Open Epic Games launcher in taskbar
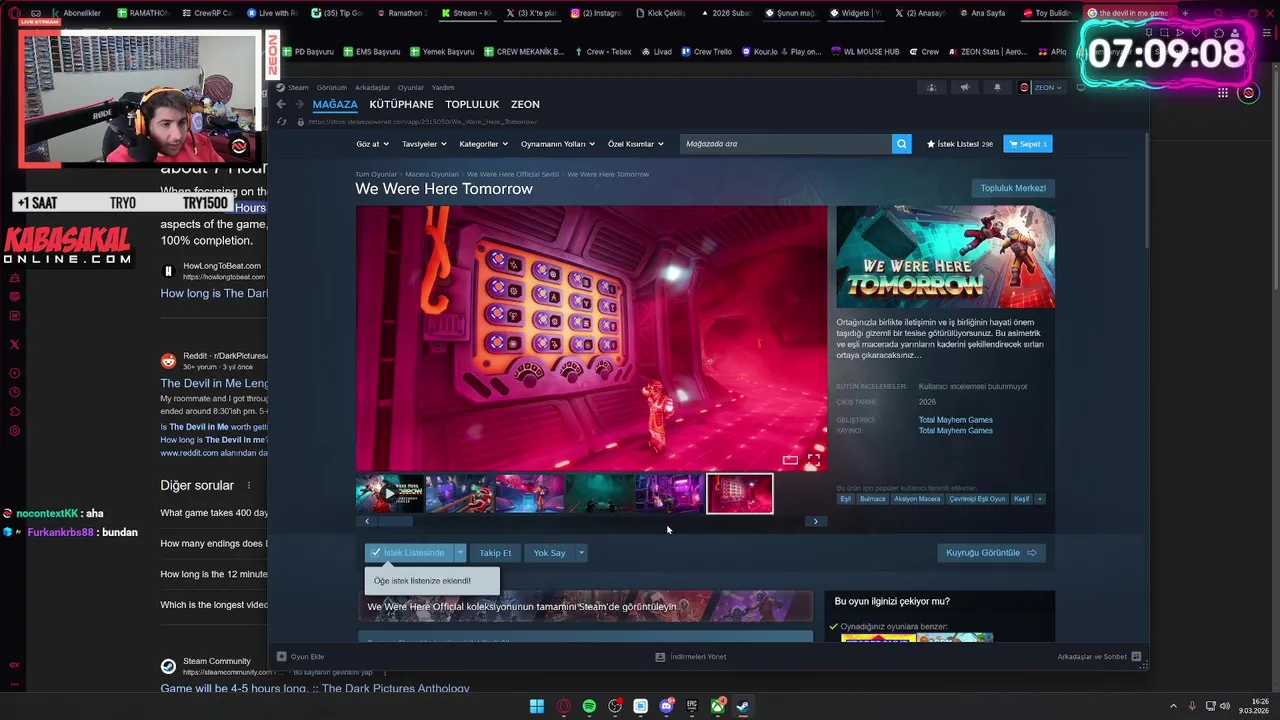The width and height of the screenshot is (1280, 720). 692,706
